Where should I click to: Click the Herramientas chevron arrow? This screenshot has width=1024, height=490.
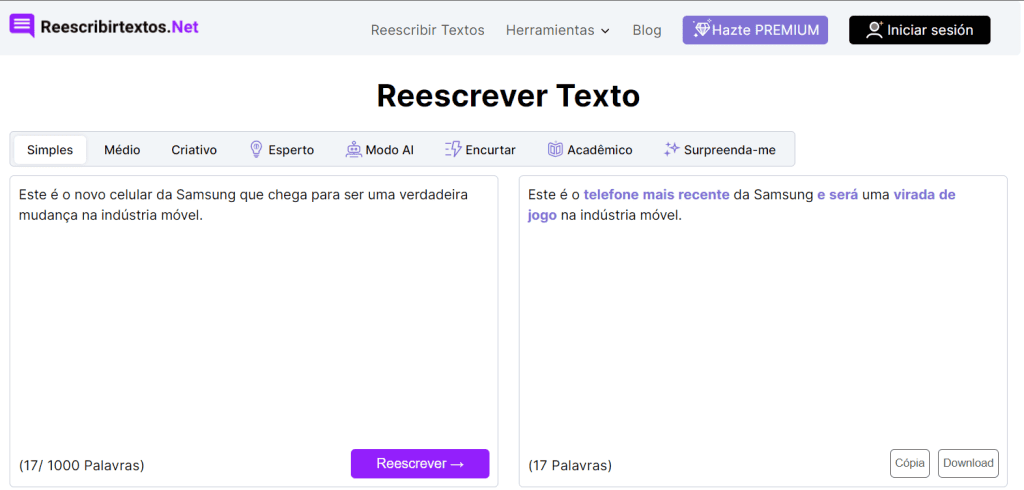pos(605,31)
